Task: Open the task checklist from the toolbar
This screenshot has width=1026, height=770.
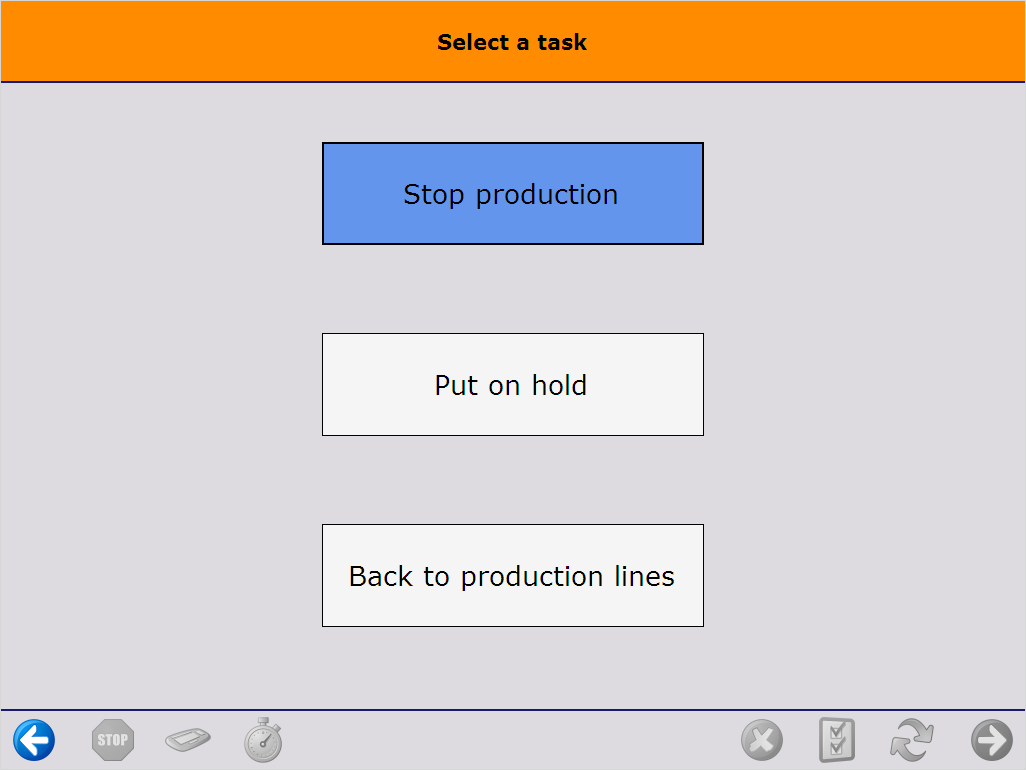Action: pos(837,739)
